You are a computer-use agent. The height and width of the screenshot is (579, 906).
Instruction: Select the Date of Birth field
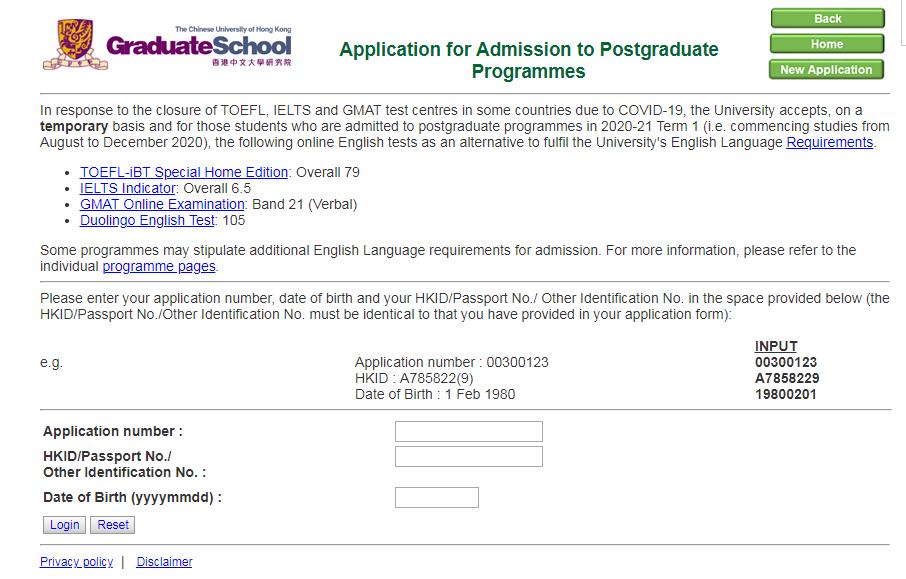436,497
